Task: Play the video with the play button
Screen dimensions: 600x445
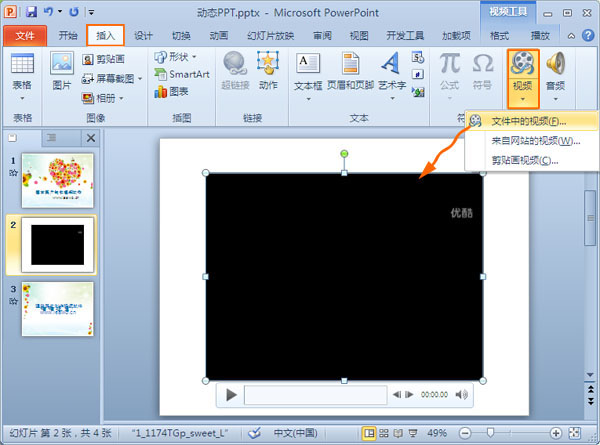Action: click(231, 394)
